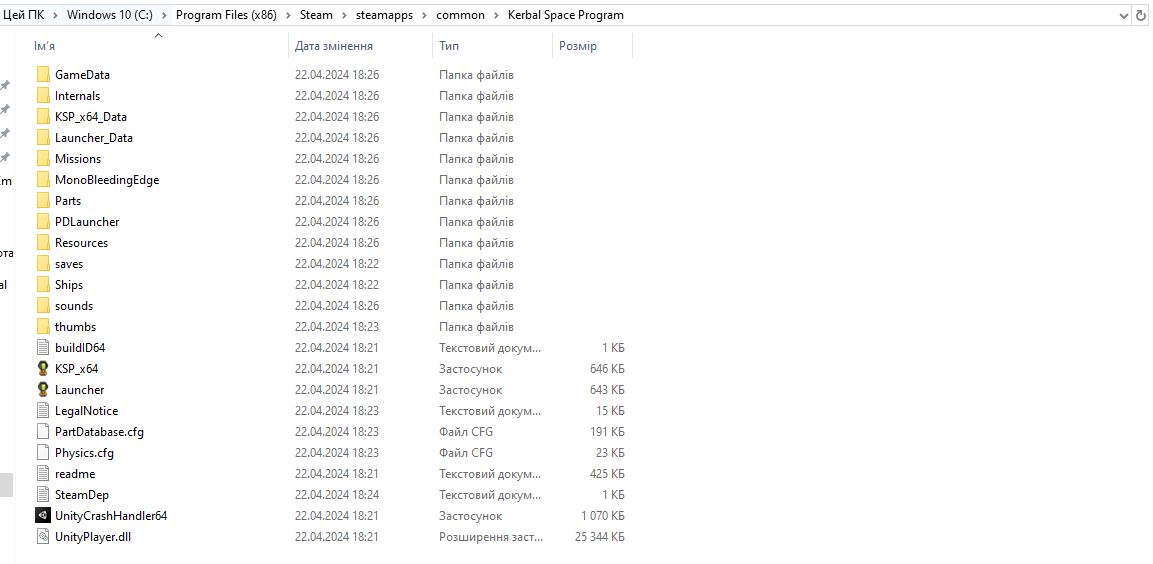Go to the common breadcrumb segment
Viewport: 1153px width, 564px height.
pyautogui.click(x=460, y=15)
